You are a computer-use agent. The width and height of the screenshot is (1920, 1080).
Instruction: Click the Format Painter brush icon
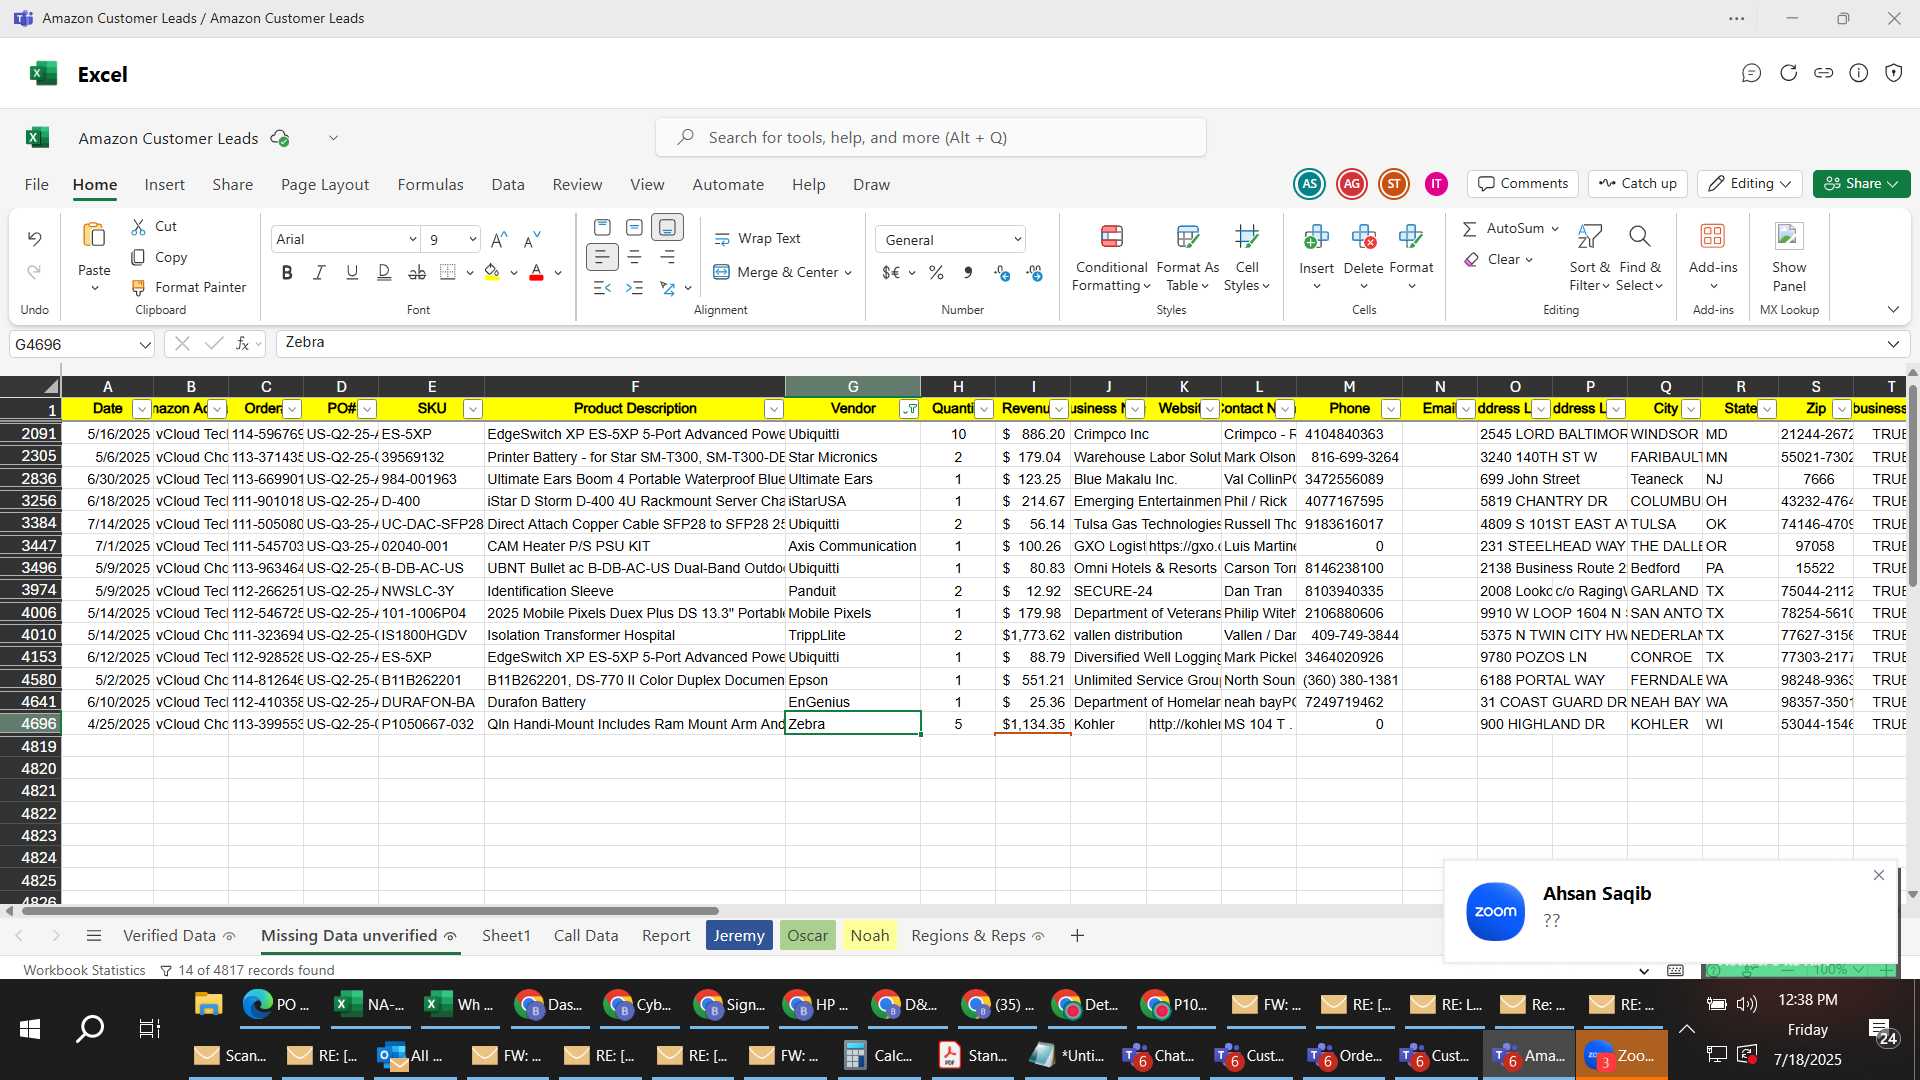[139, 287]
